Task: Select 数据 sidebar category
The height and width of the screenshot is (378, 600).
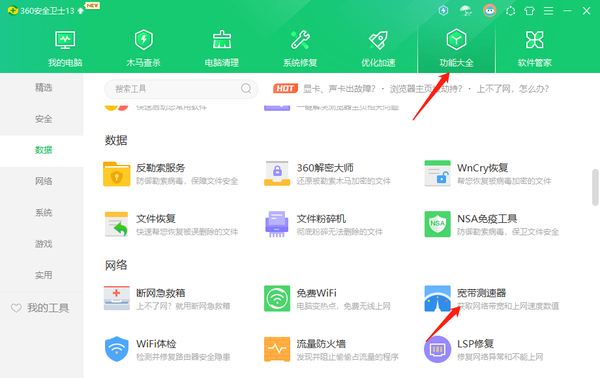Action: click(43, 150)
